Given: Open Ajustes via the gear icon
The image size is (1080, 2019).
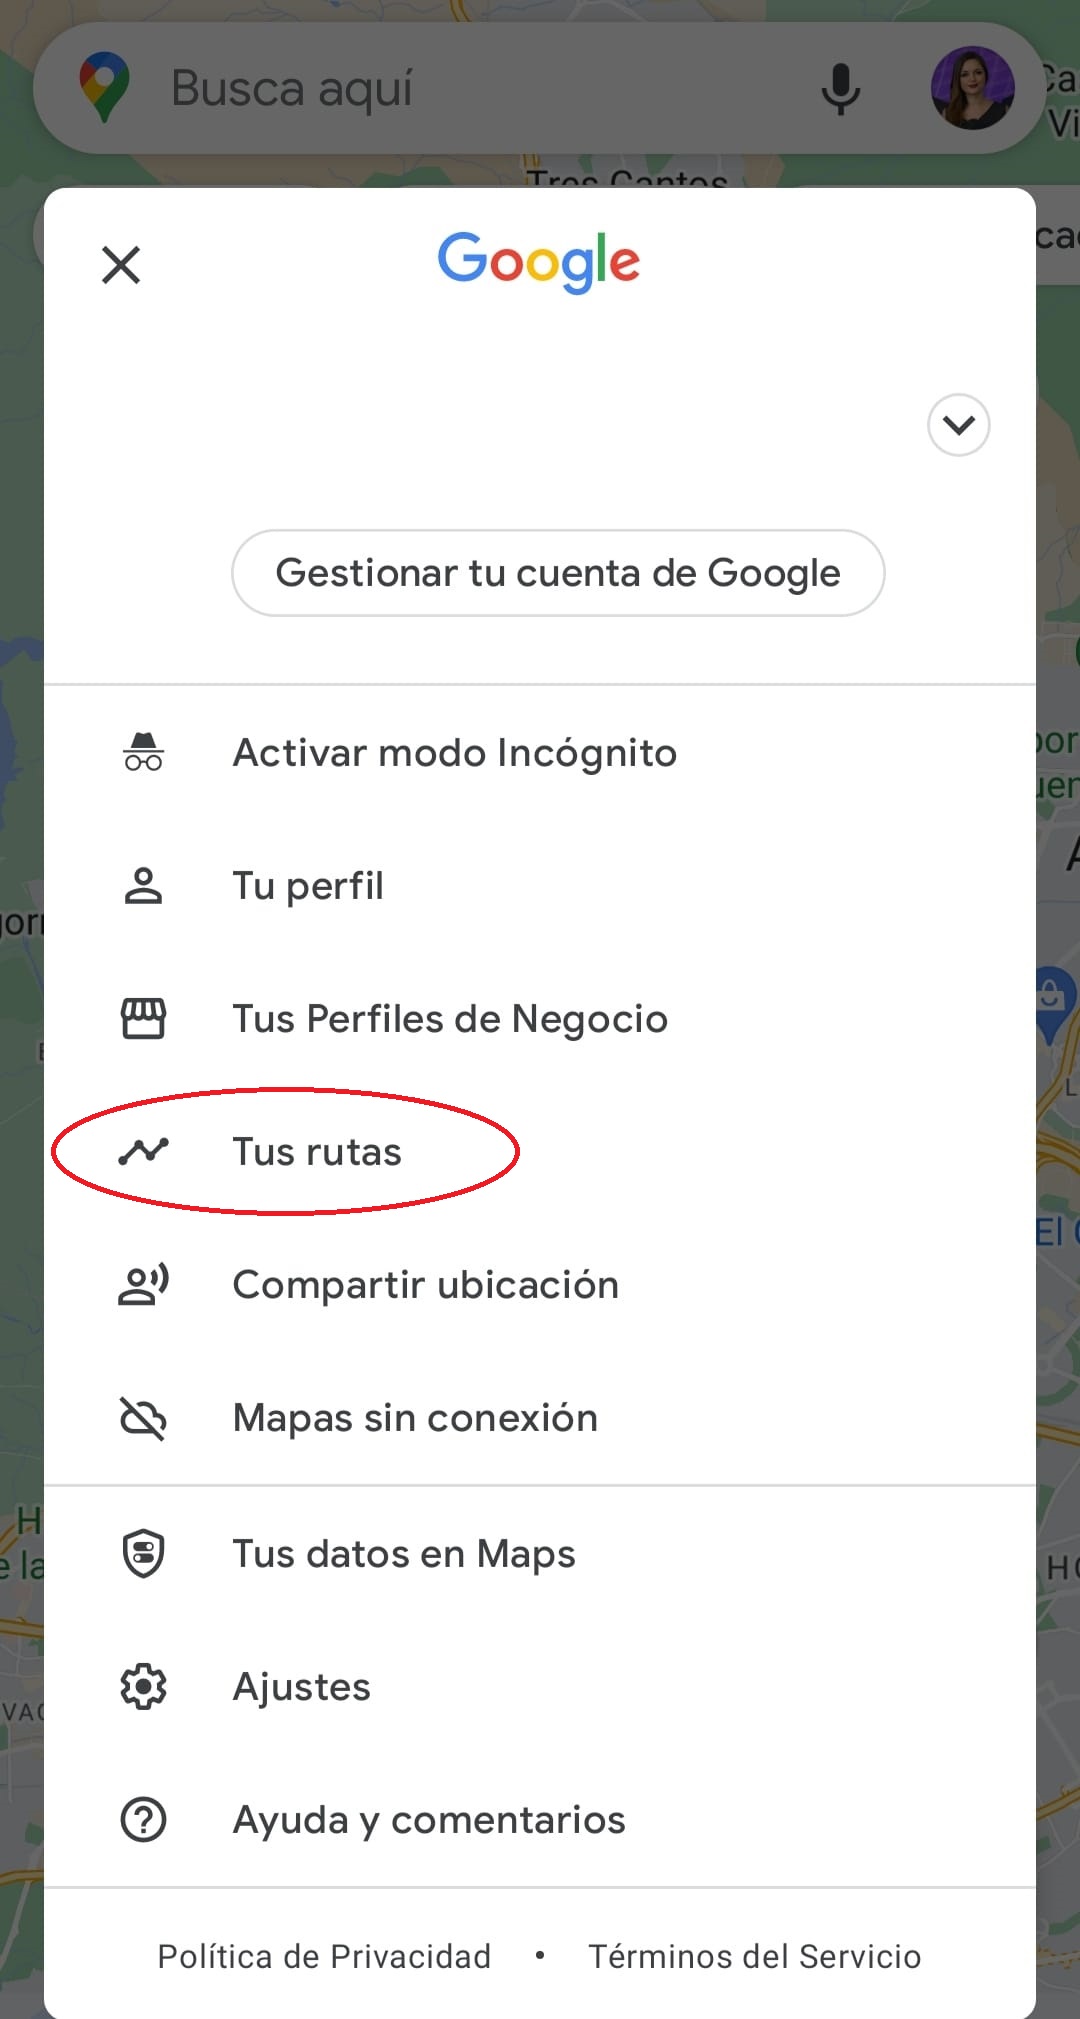Looking at the screenshot, I should point(144,1686).
